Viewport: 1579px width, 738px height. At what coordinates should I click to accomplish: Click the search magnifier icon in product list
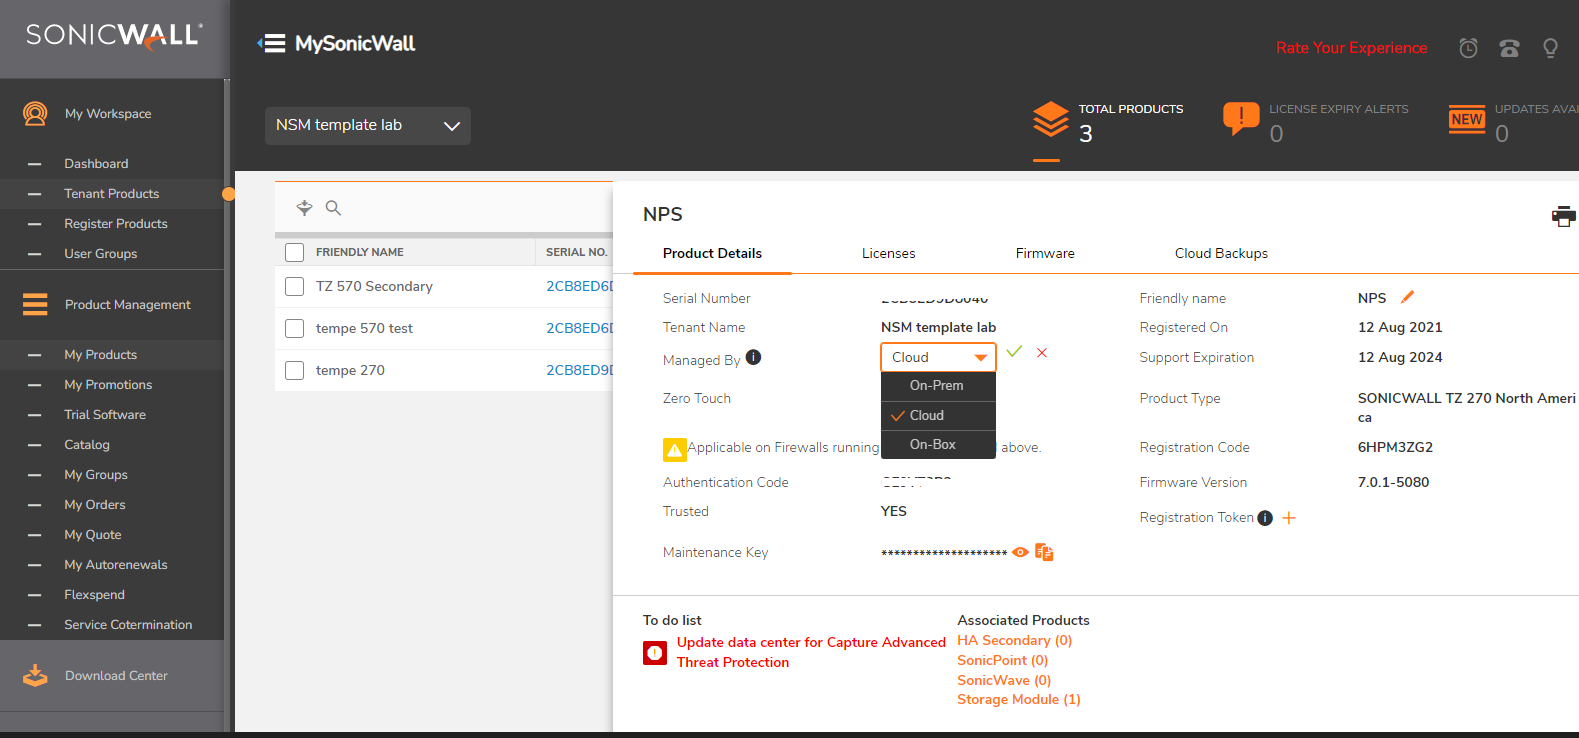click(x=333, y=208)
